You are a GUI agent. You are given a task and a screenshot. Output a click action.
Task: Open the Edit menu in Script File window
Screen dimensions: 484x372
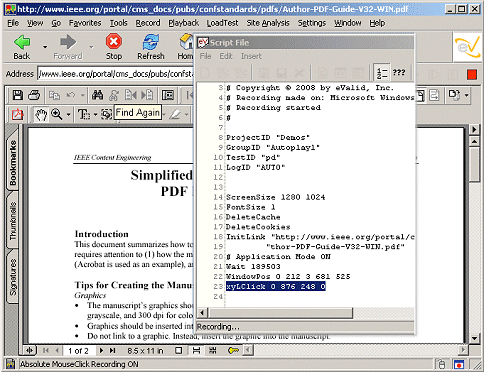[x=226, y=56]
